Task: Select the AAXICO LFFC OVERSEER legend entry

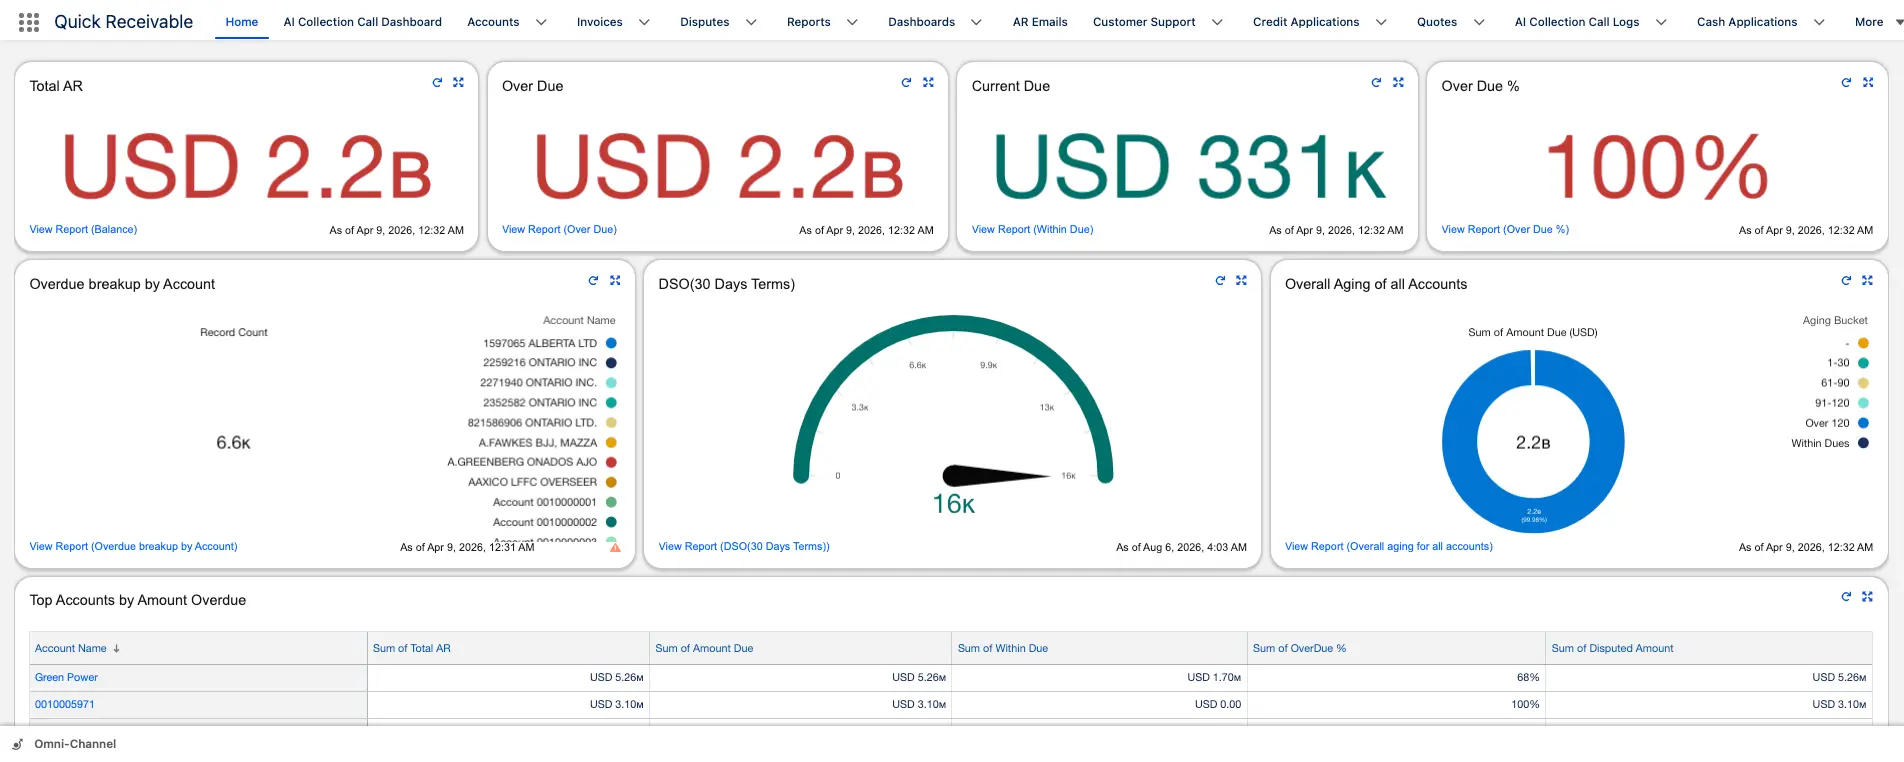Action: (541, 482)
